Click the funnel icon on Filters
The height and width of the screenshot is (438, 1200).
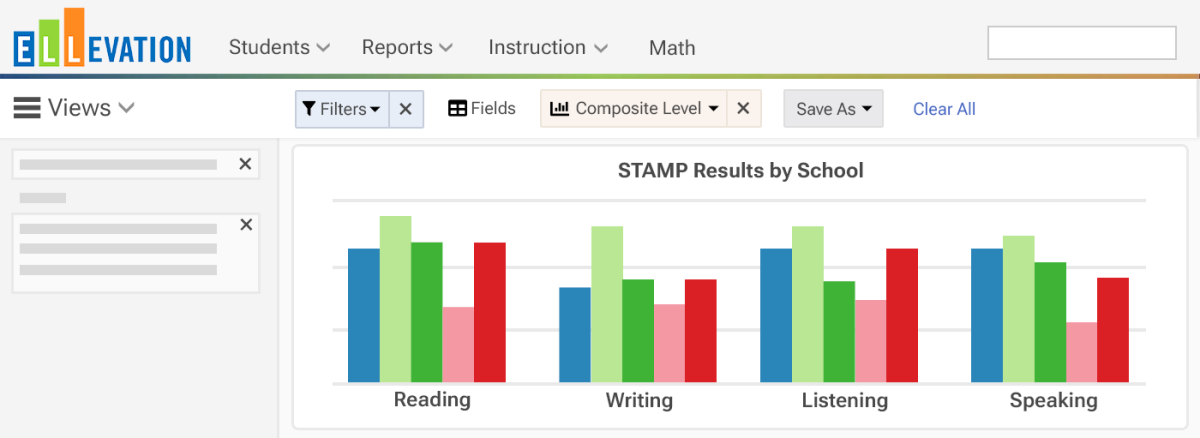[309, 109]
